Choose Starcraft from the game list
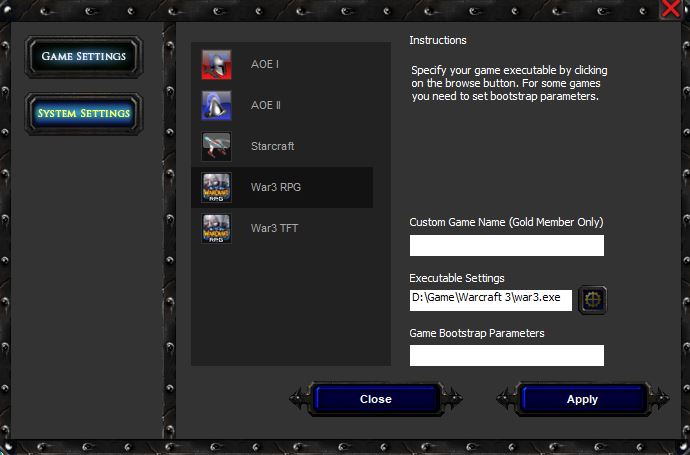 [x=282, y=147]
